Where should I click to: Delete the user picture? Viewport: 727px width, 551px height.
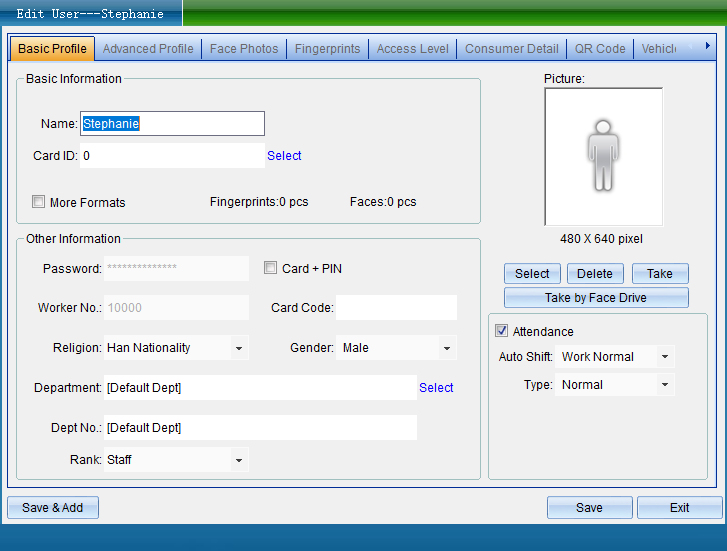pos(595,274)
